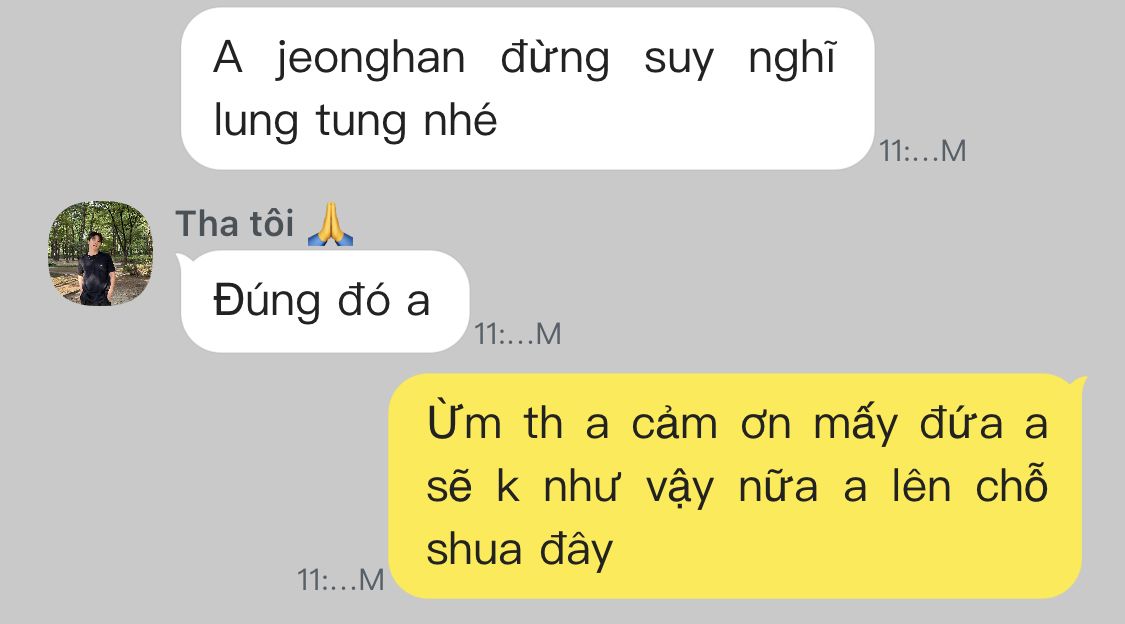1125x624 pixels.
Task: Click the words lung tung
Action: pos(310,121)
